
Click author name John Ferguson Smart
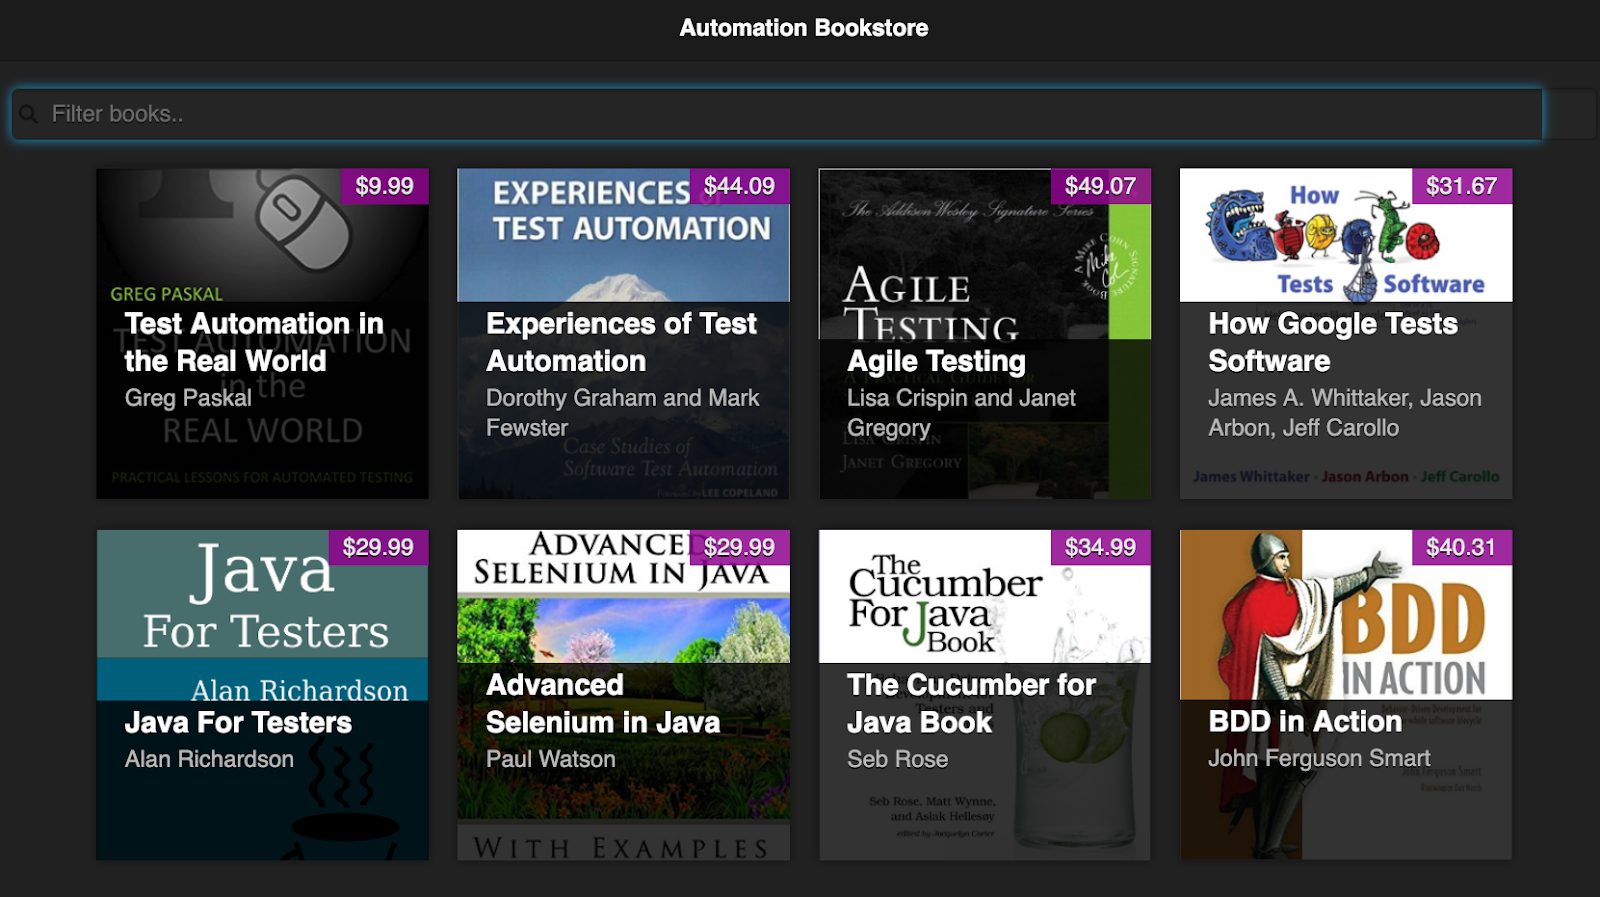coord(1318,758)
